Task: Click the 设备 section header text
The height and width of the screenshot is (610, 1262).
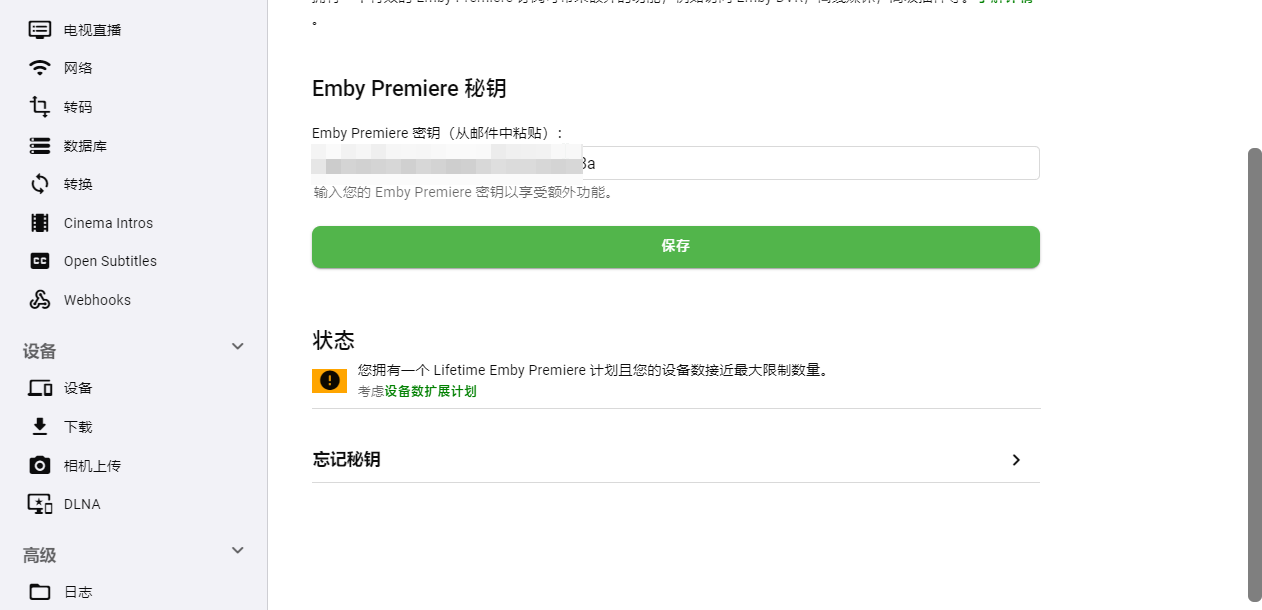Action: (40, 351)
